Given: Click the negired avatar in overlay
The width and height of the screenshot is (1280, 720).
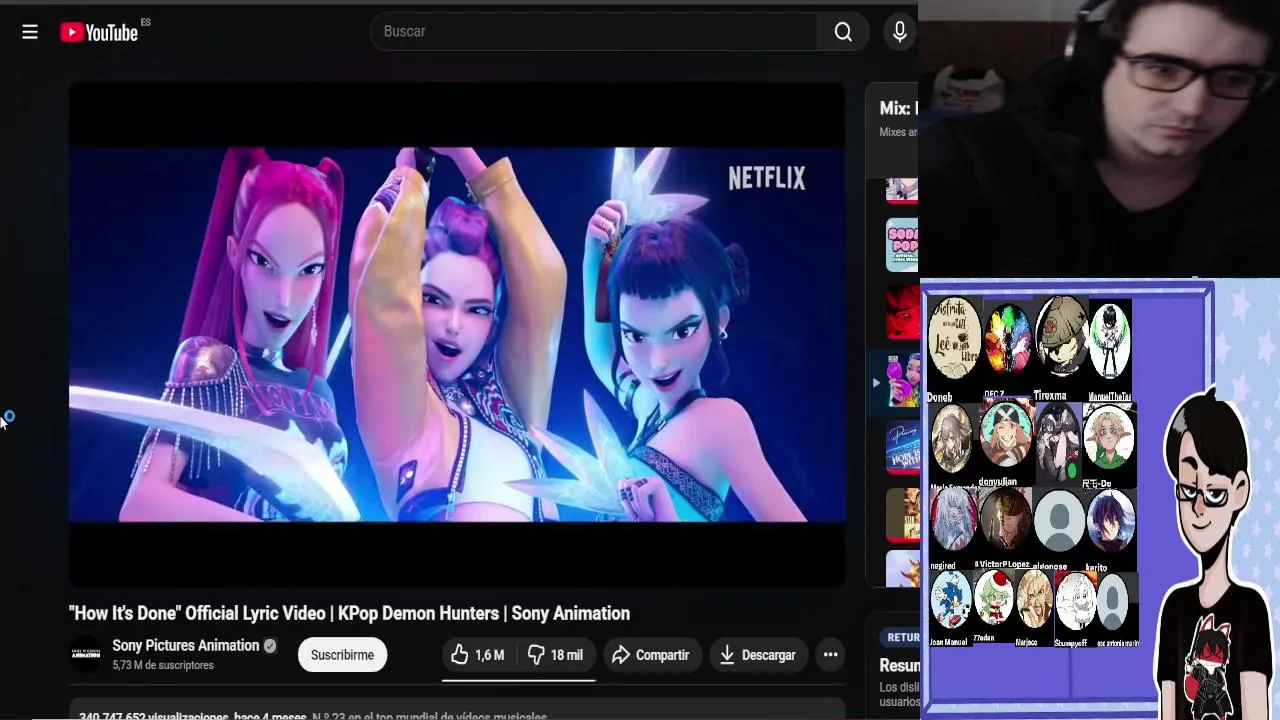Looking at the screenshot, I should click(x=953, y=520).
